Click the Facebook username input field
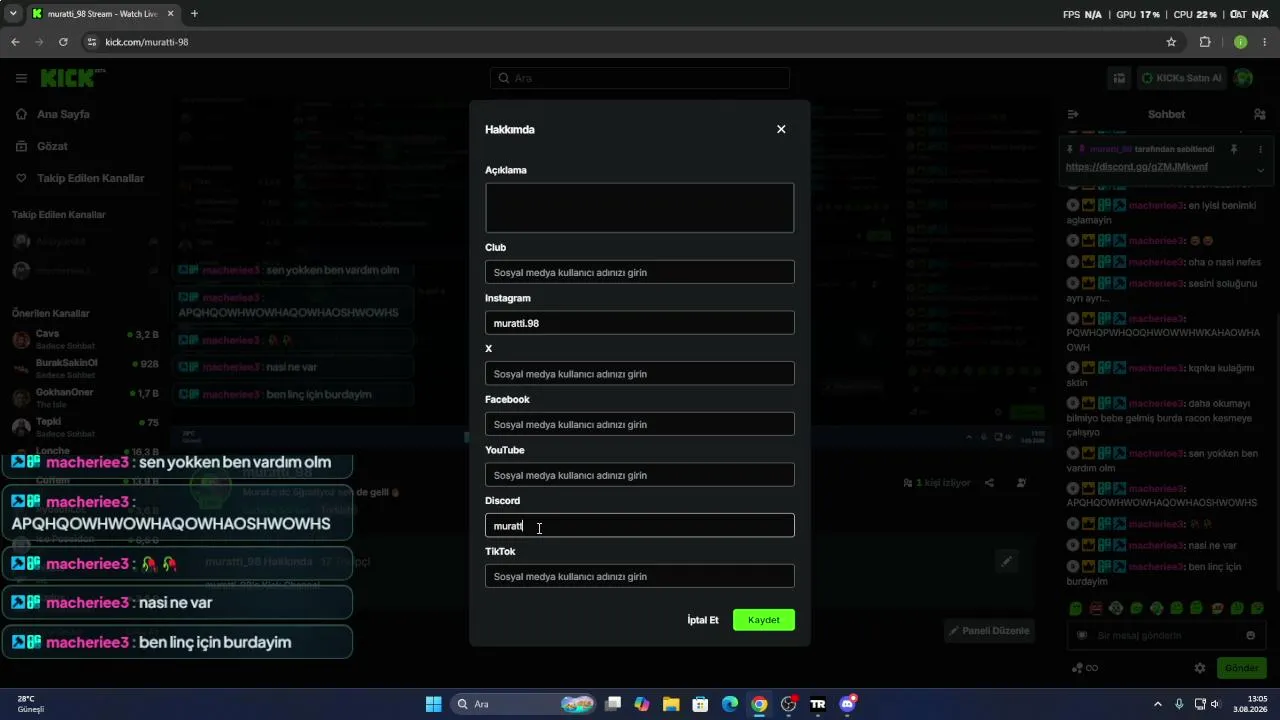1280x720 pixels. [x=640, y=424]
